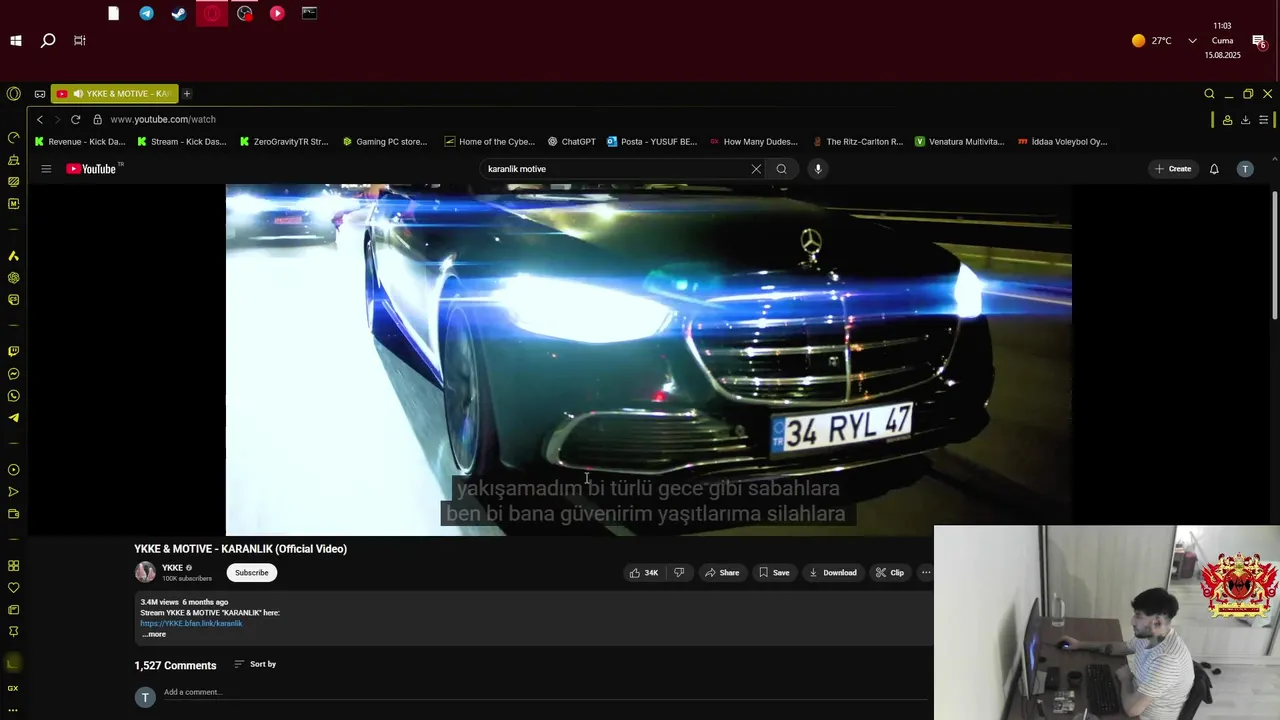Click the browser vertical scrollbar
Image resolution: width=1280 pixels, height=720 pixels.
[1274, 255]
